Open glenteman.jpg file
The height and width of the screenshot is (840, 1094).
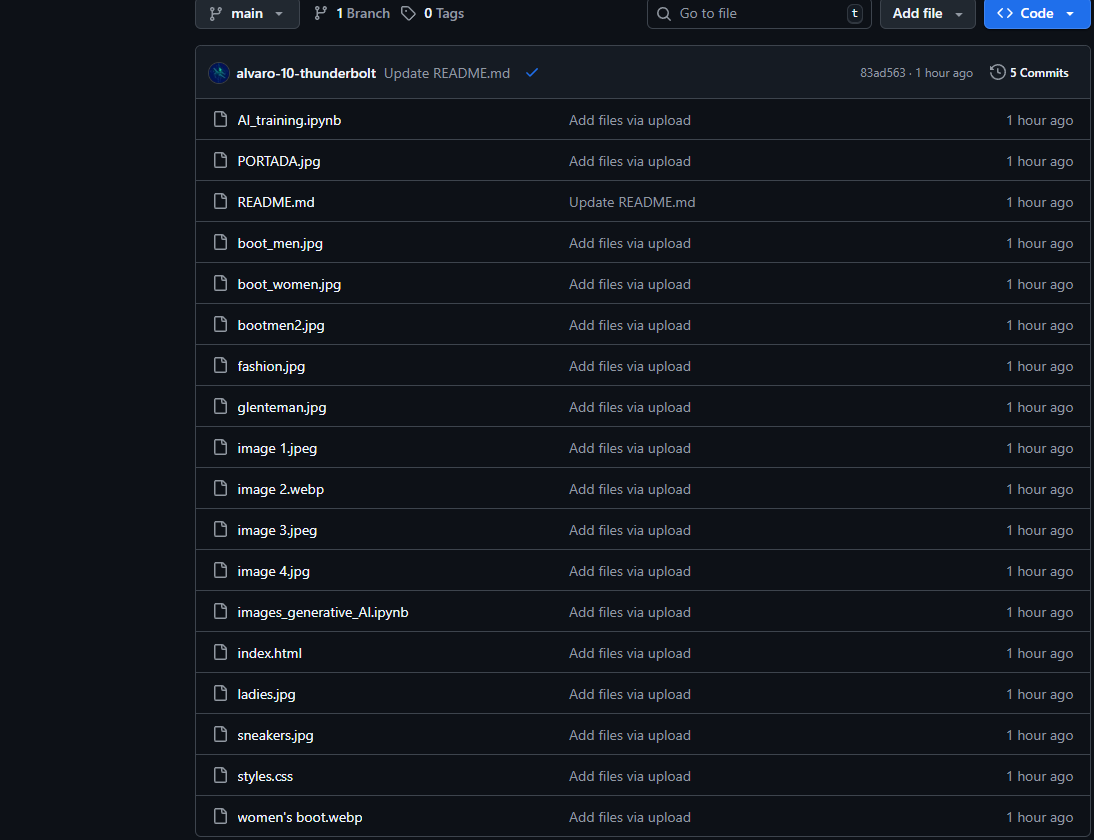click(x=282, y=407)
